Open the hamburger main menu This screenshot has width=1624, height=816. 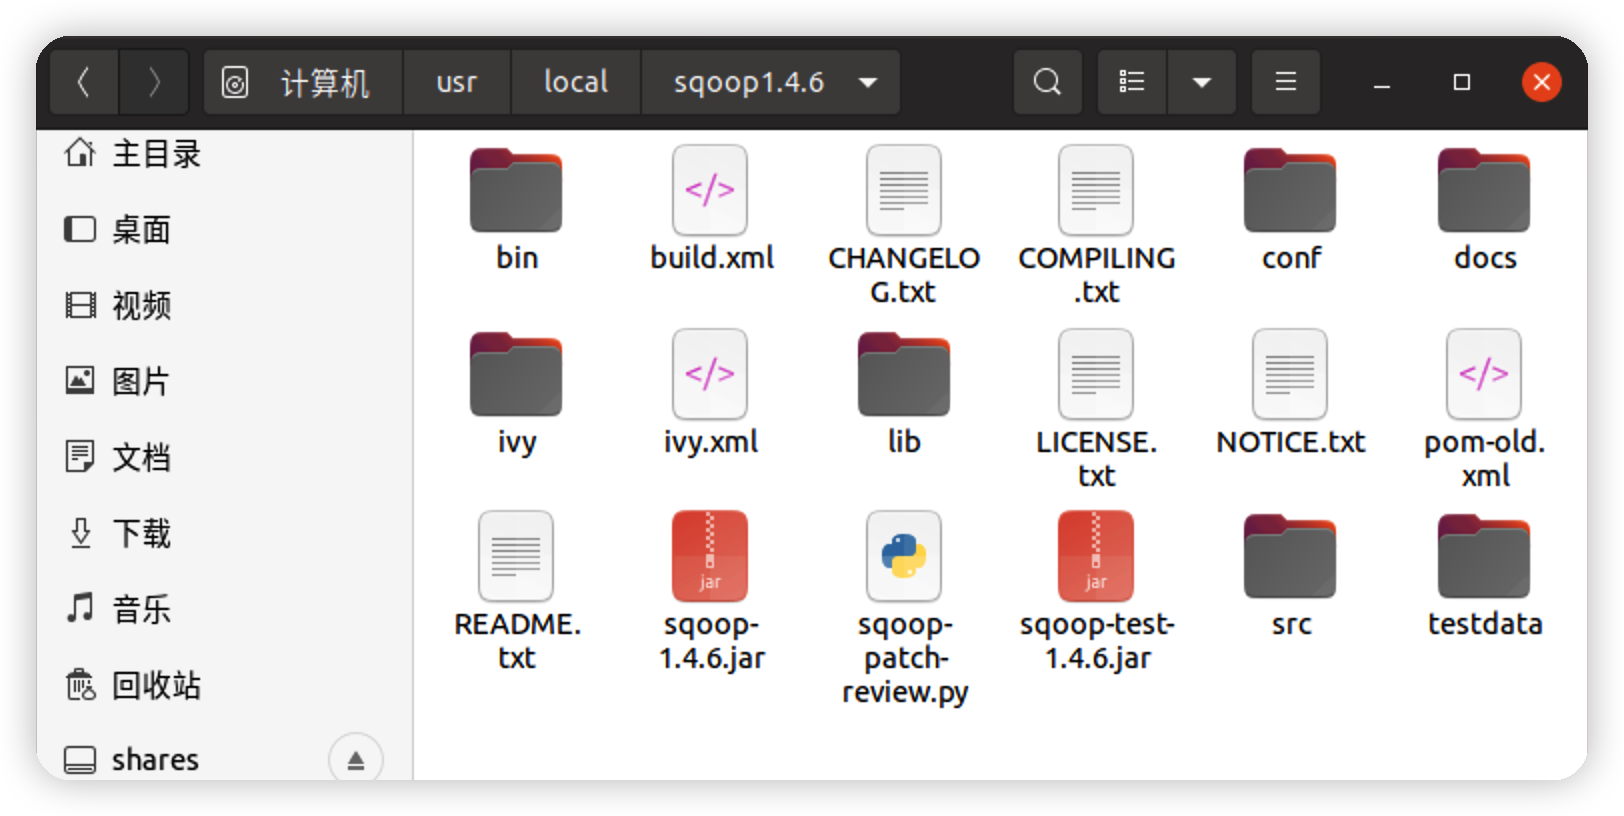coord(1286,82)
